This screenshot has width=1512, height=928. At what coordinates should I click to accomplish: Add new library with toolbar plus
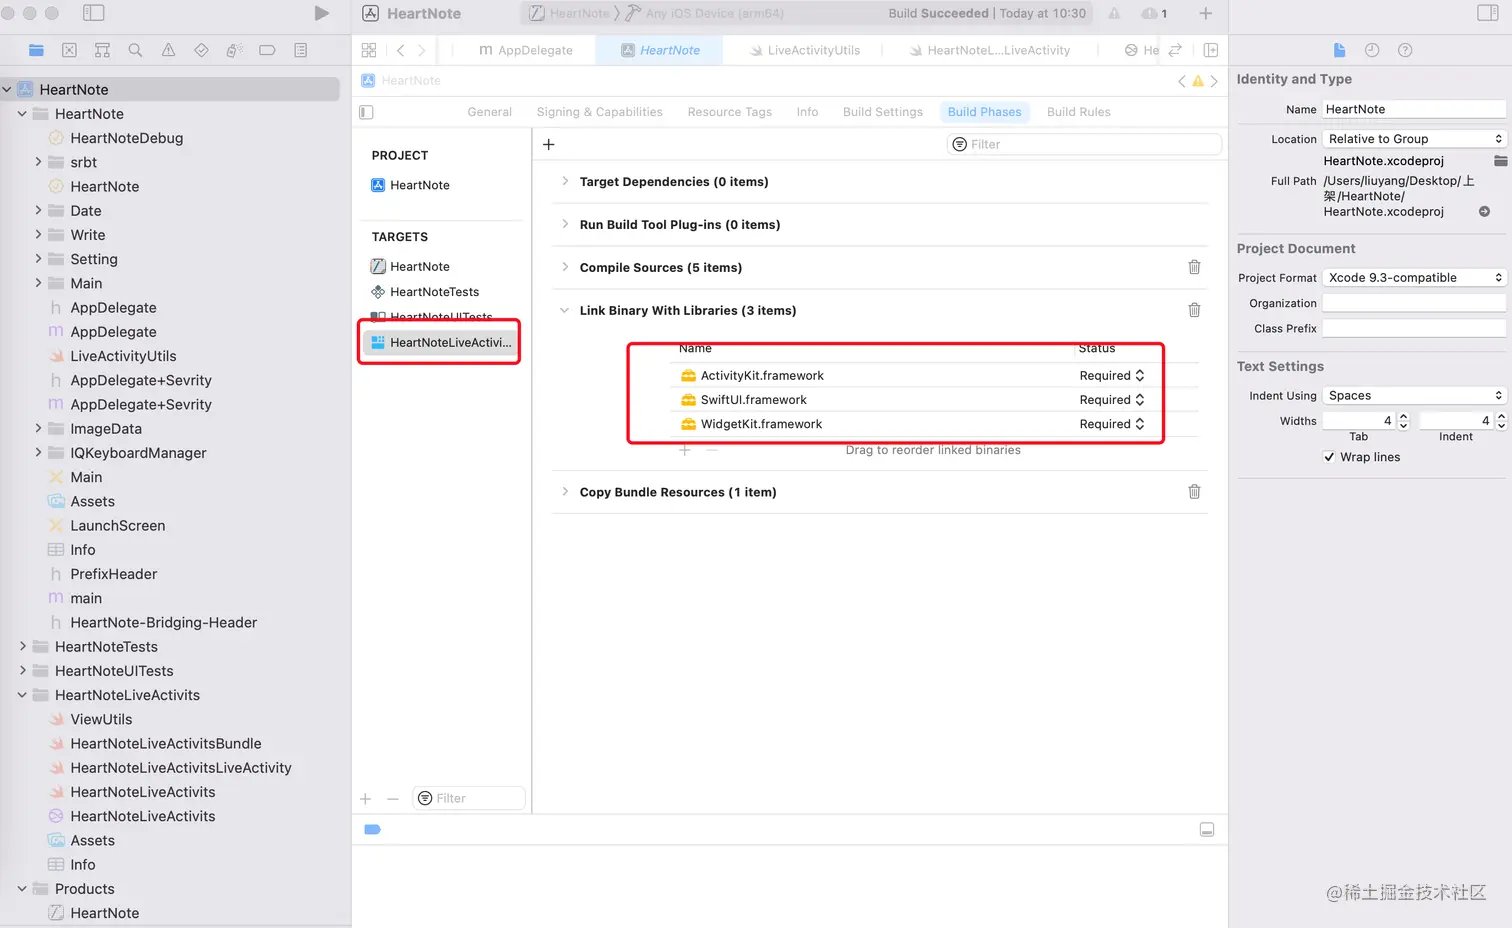coord(1206,13)
